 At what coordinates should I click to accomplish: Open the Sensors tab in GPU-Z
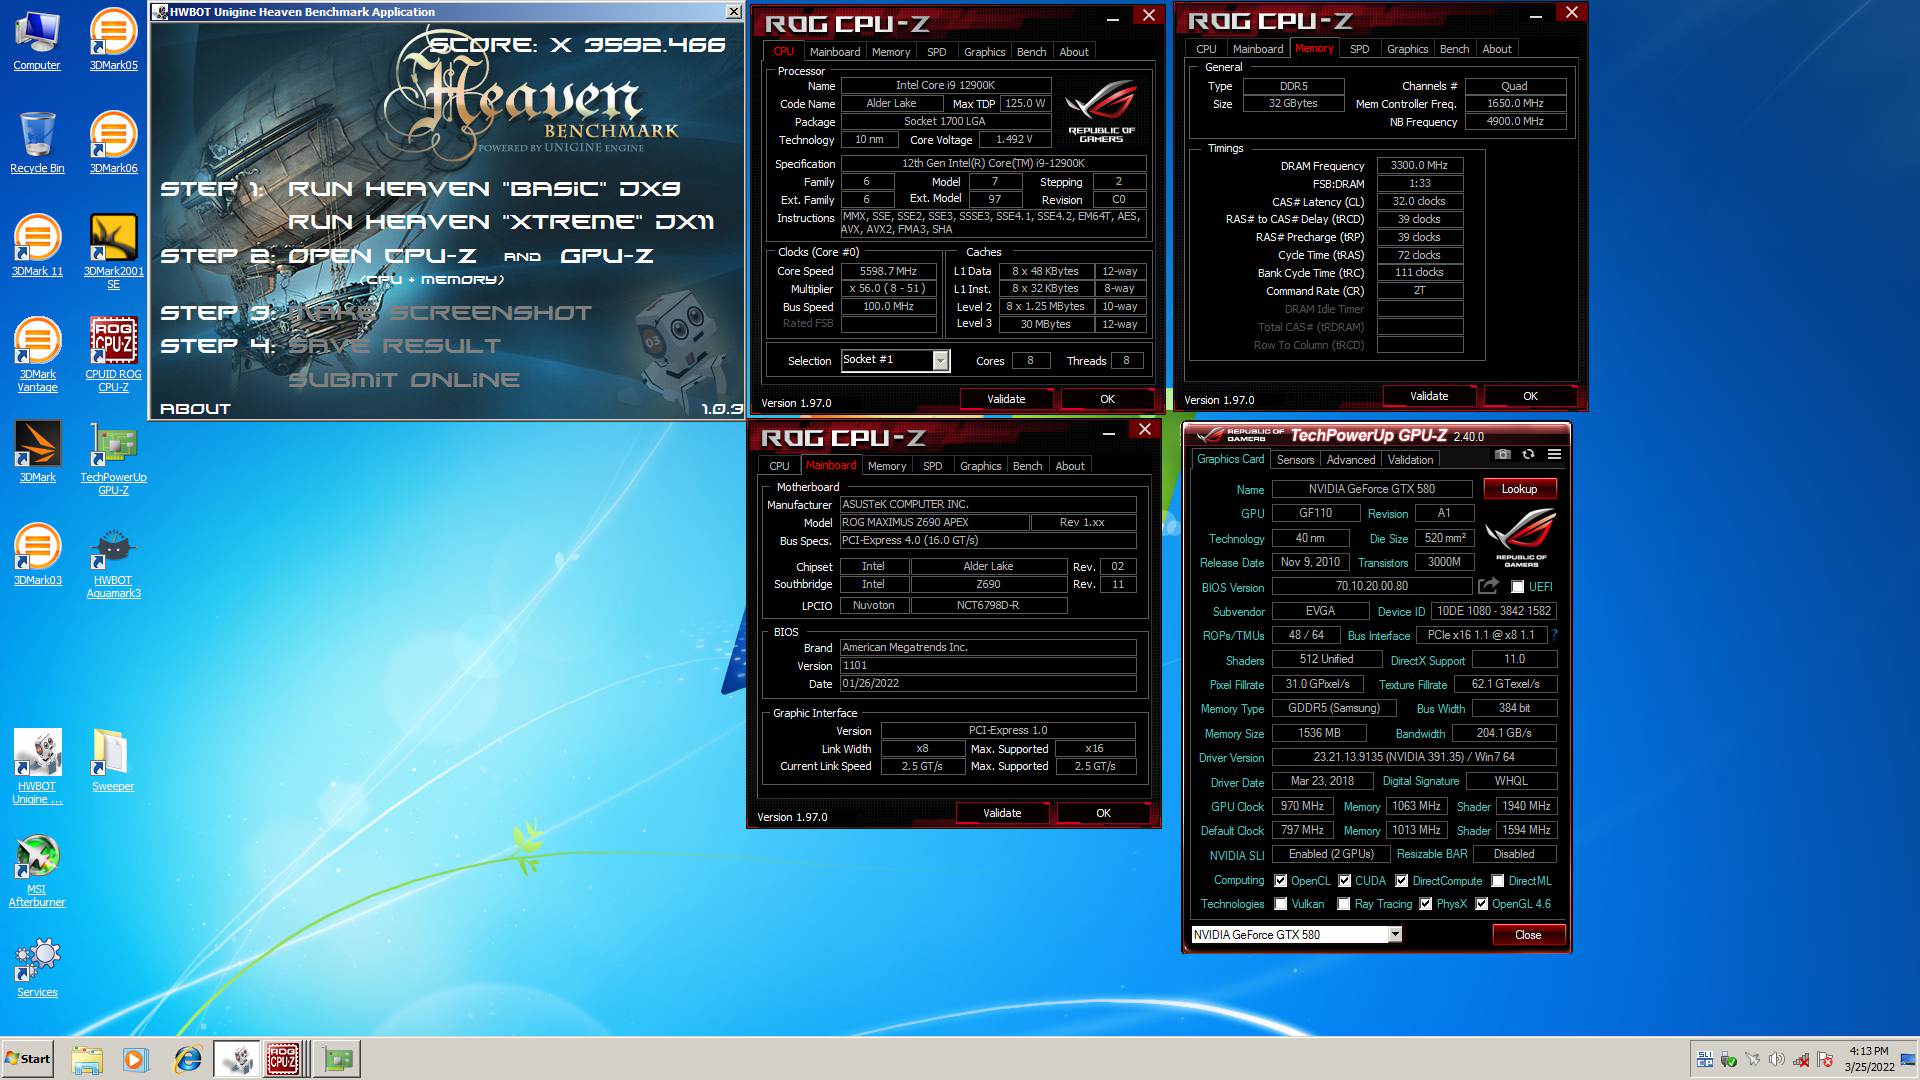coord(1295,460)
